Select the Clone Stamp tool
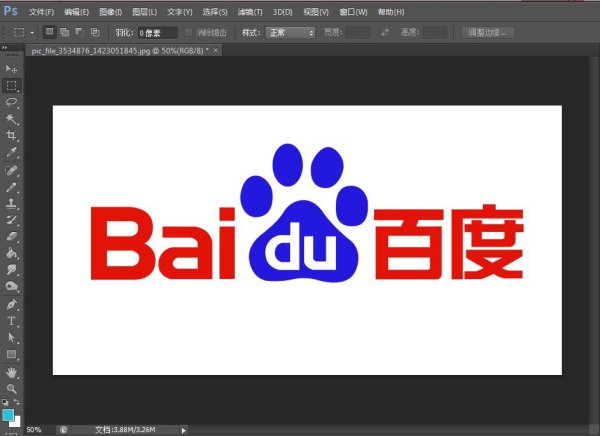Image resolution: width=600 pixels, height=436 pixels. pos(11,203)
